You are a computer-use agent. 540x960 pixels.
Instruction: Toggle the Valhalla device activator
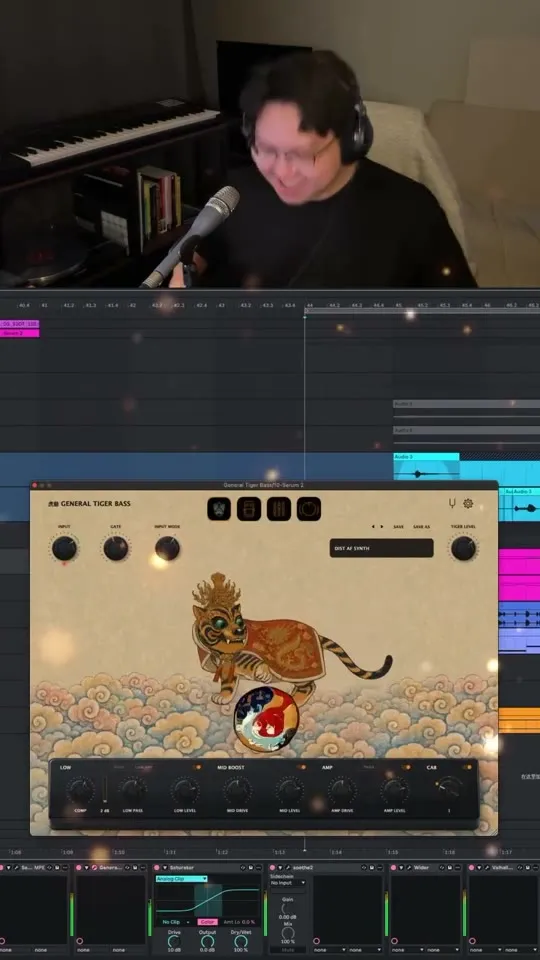coord(471,868)
